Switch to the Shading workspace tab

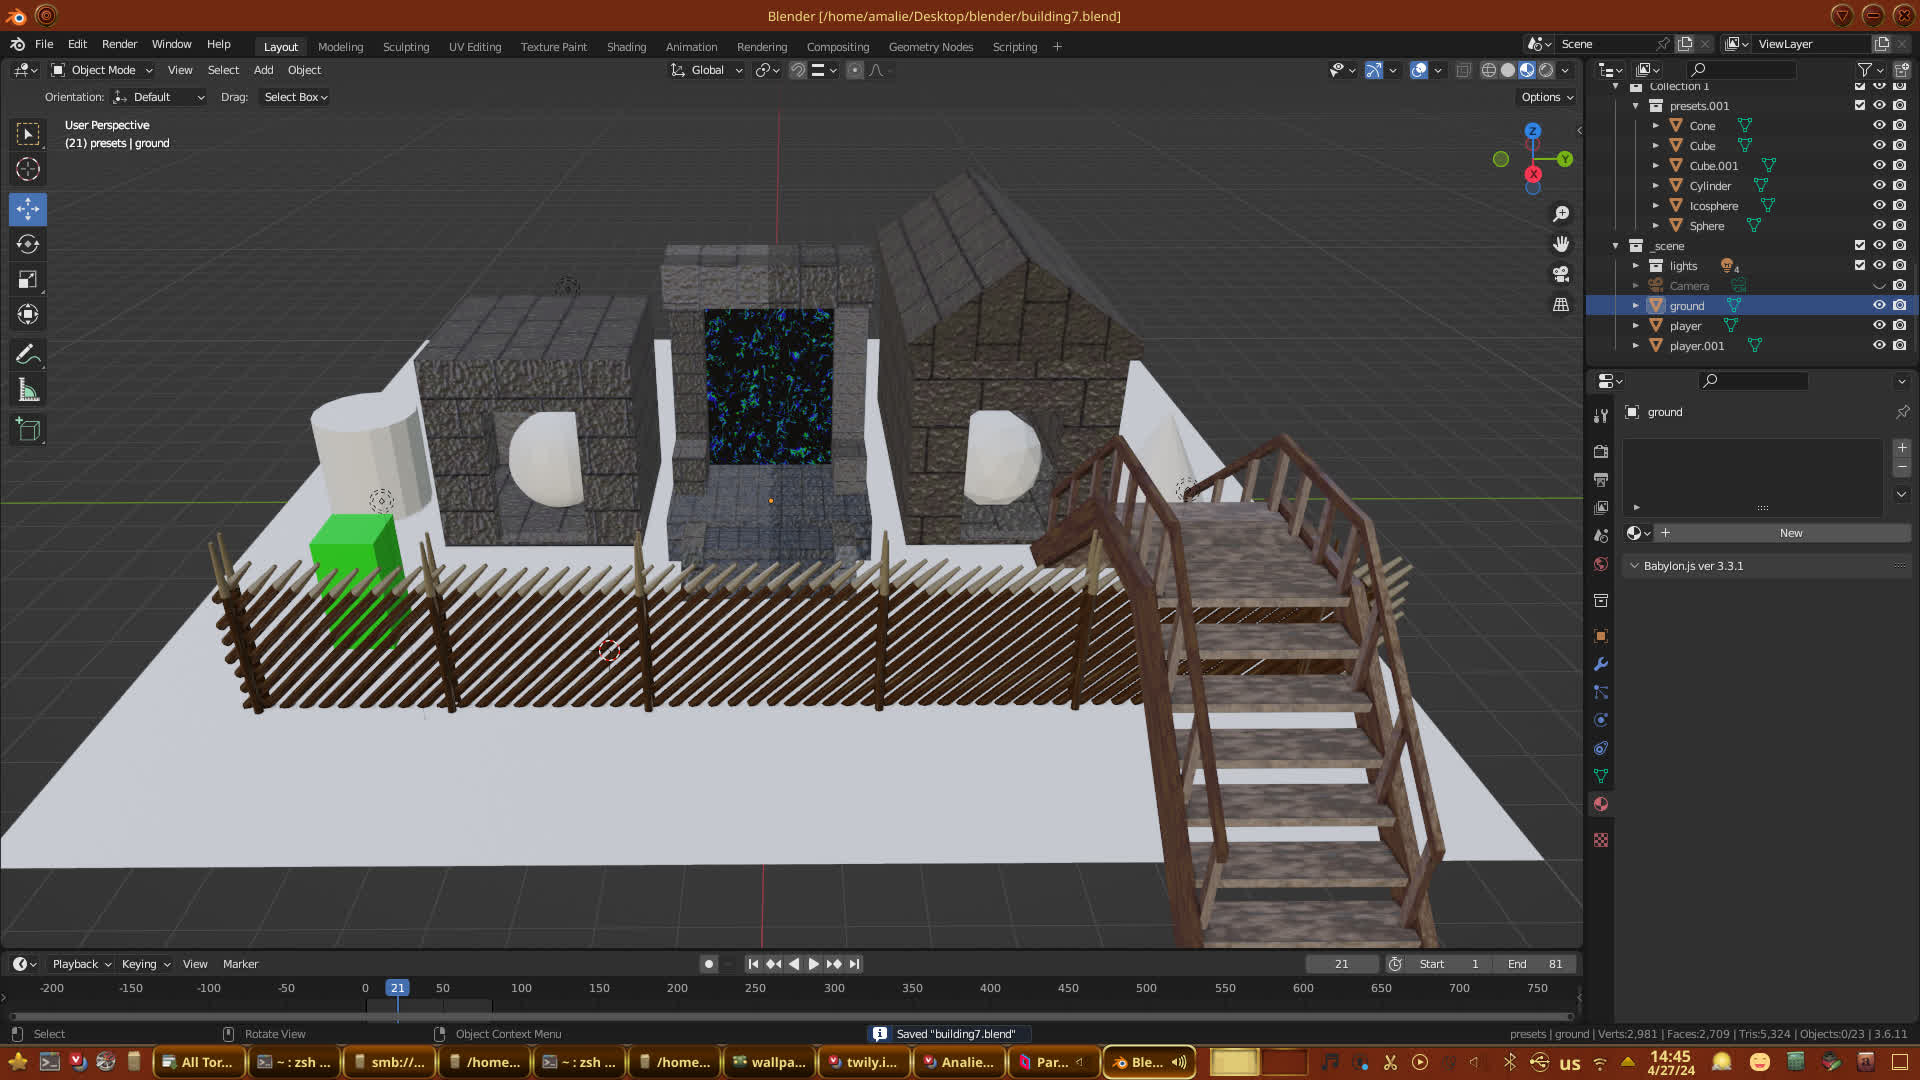tap(626, 47)
